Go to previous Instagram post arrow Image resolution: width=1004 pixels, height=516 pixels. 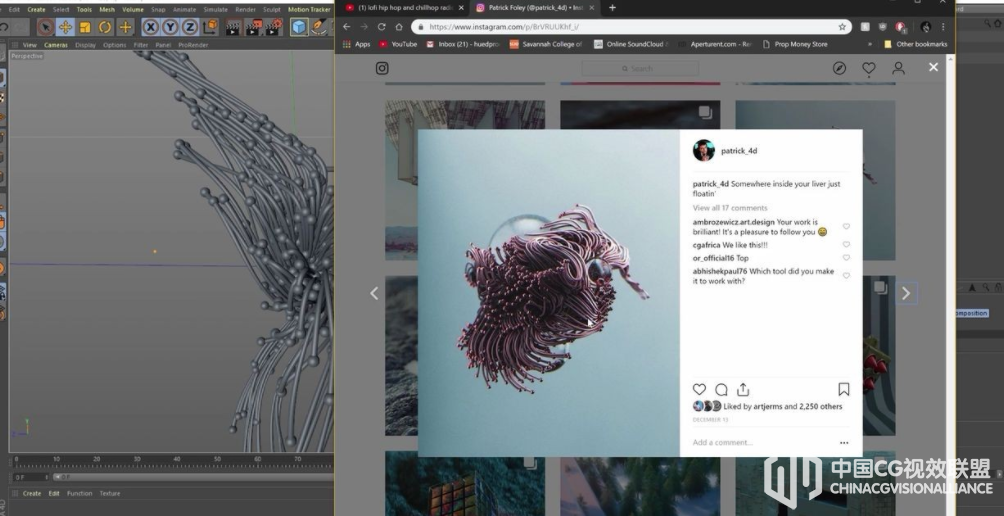click(374, 293)
